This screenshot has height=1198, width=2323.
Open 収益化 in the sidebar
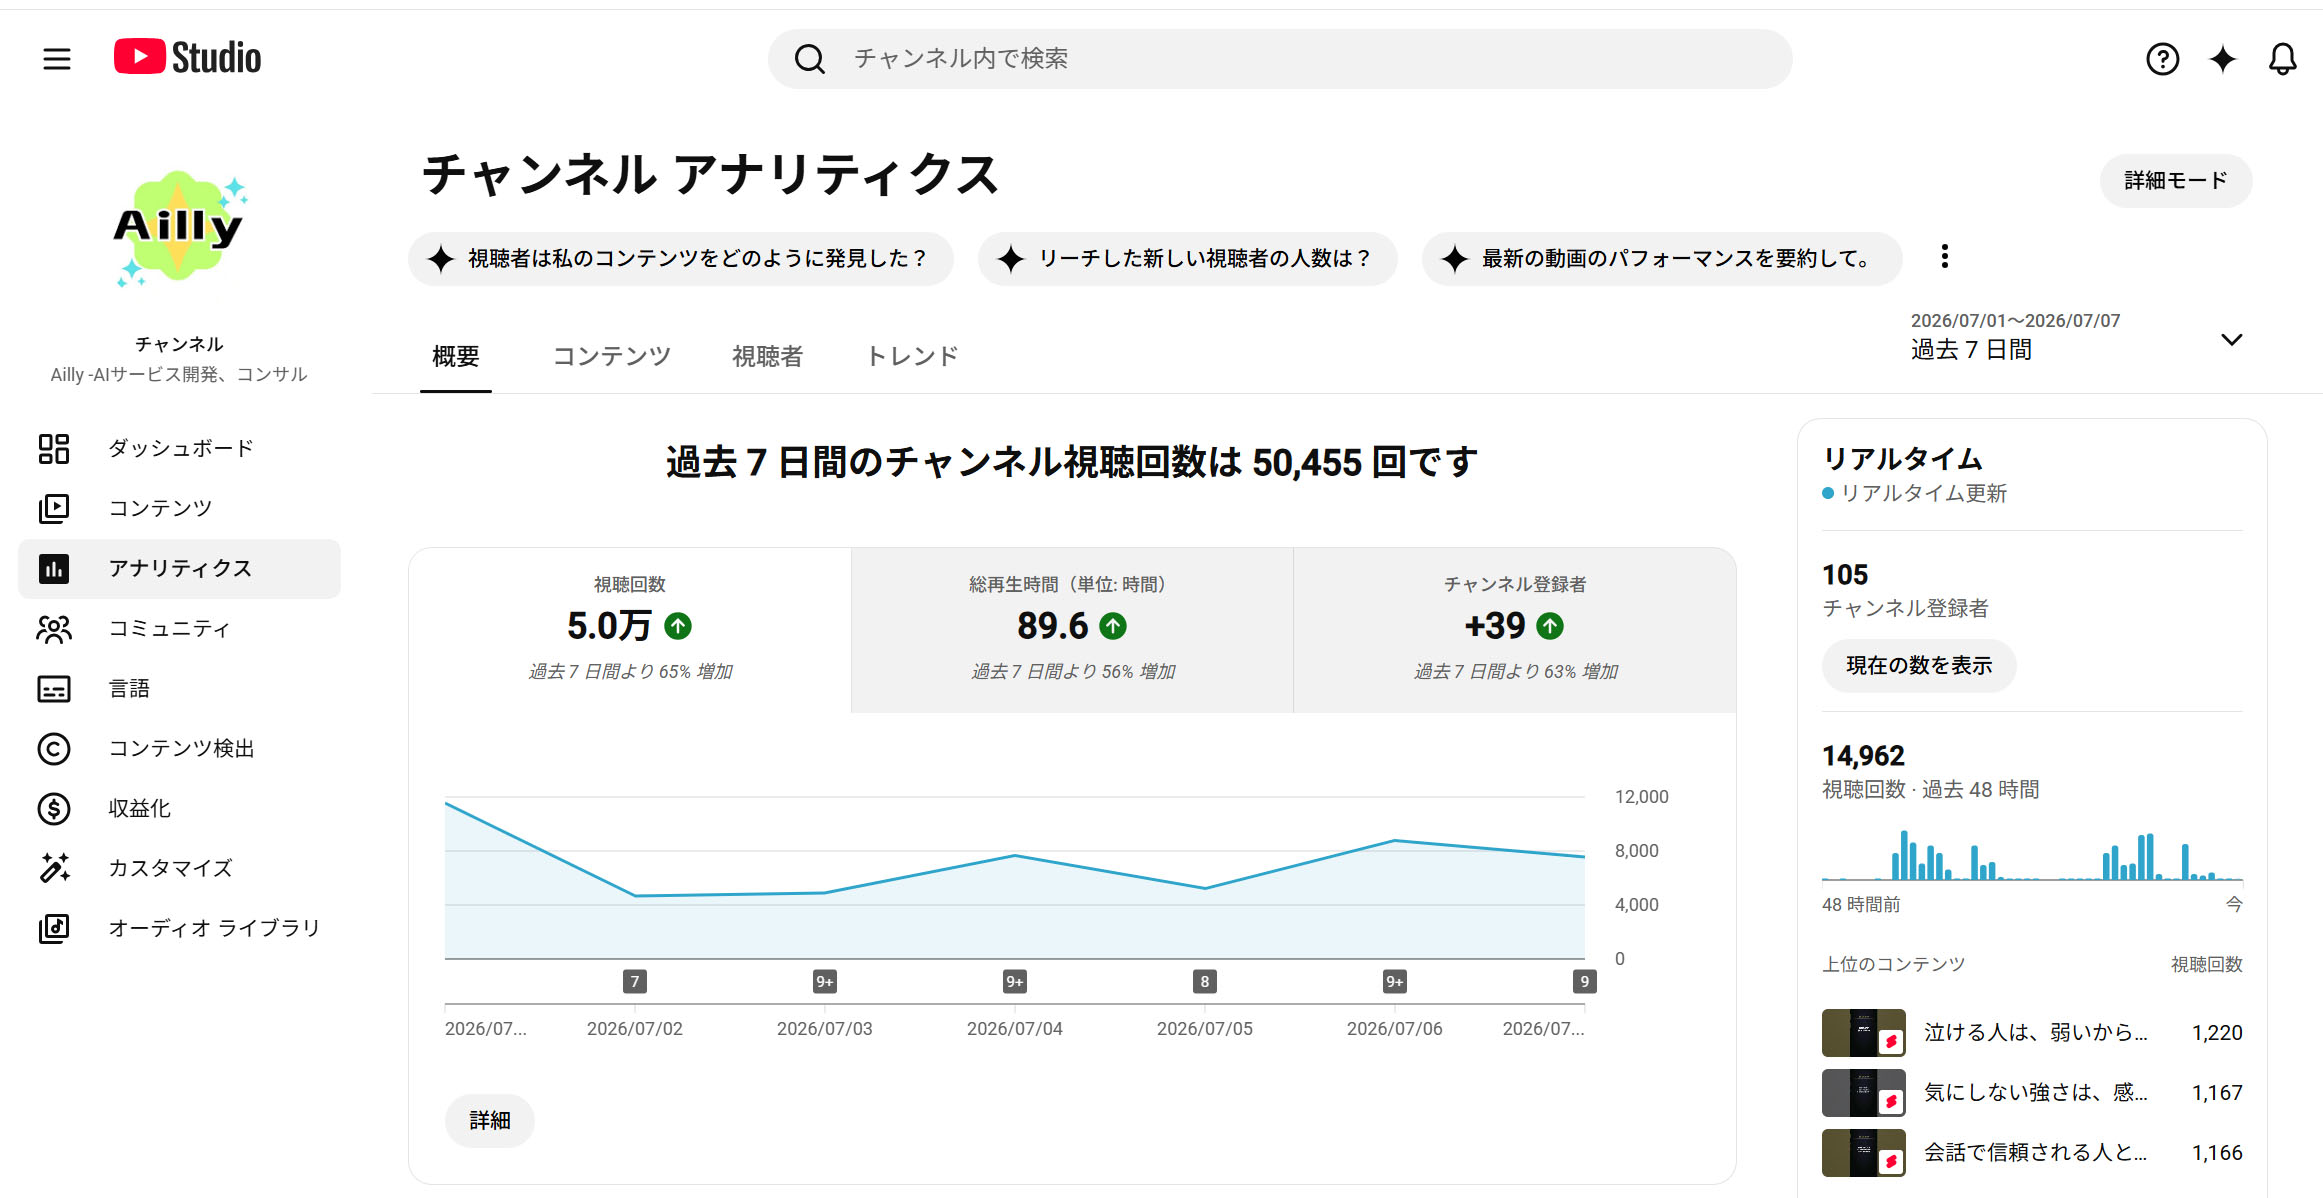pyautogui.click(x=180, y=809)
